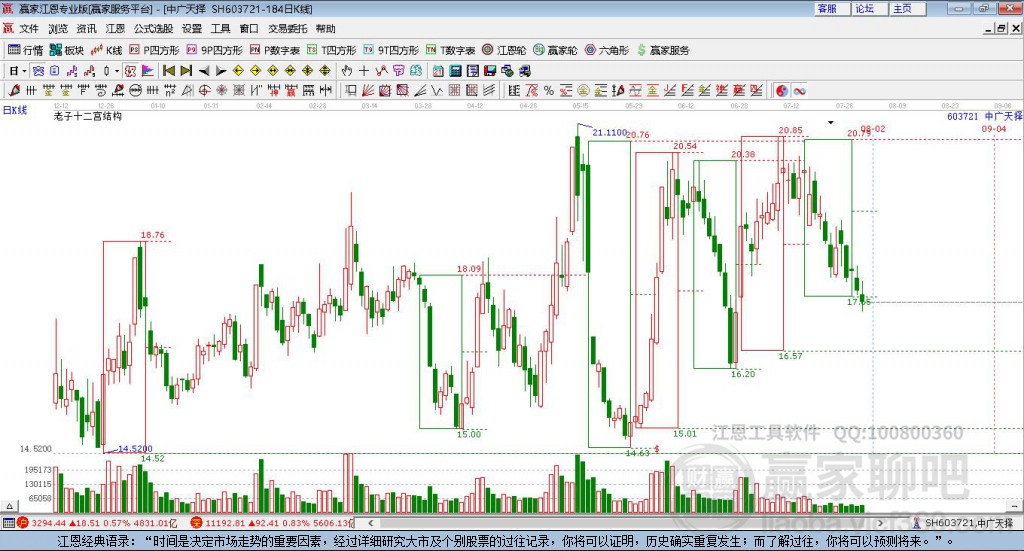Click the 沪 index value 3294.44 in status bar
Image resolution: width=1024 pixels, height=551 pixels.
[49, 523]
